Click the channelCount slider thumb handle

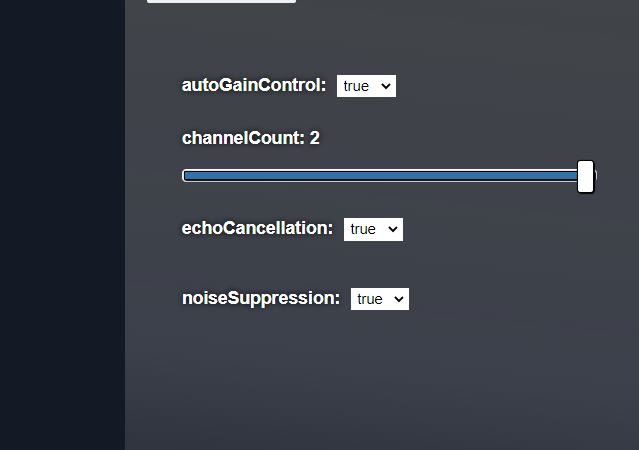coord(586,176)
